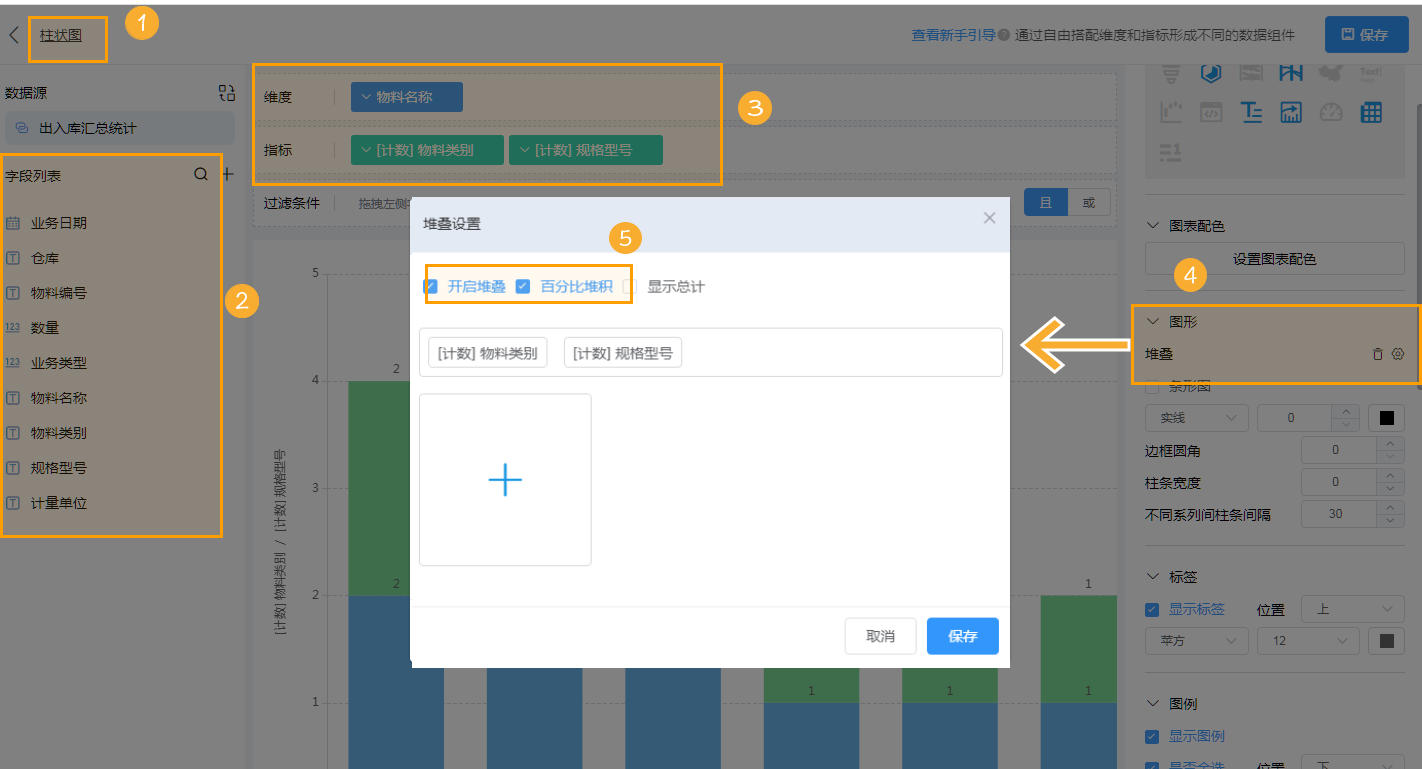Click the back arrow beside 柱状图
This screenshot has height=769, width=1422.
click(14, 35)
